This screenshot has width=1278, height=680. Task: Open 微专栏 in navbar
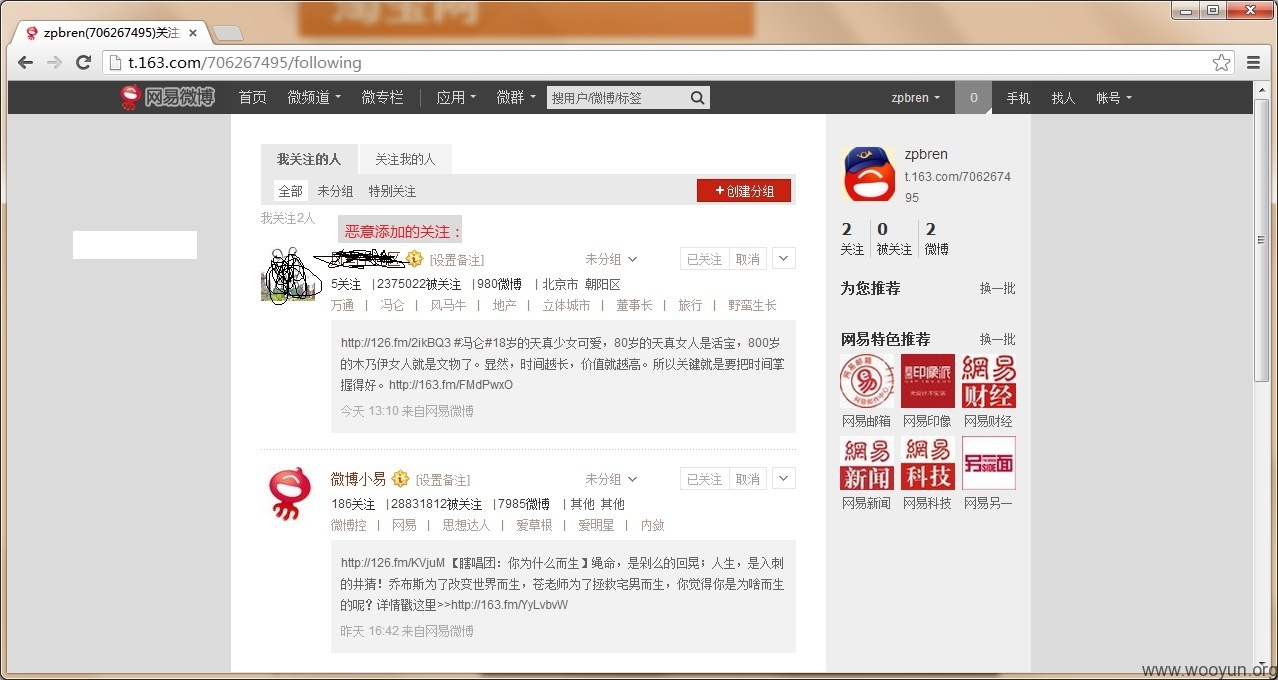[382, 97]
